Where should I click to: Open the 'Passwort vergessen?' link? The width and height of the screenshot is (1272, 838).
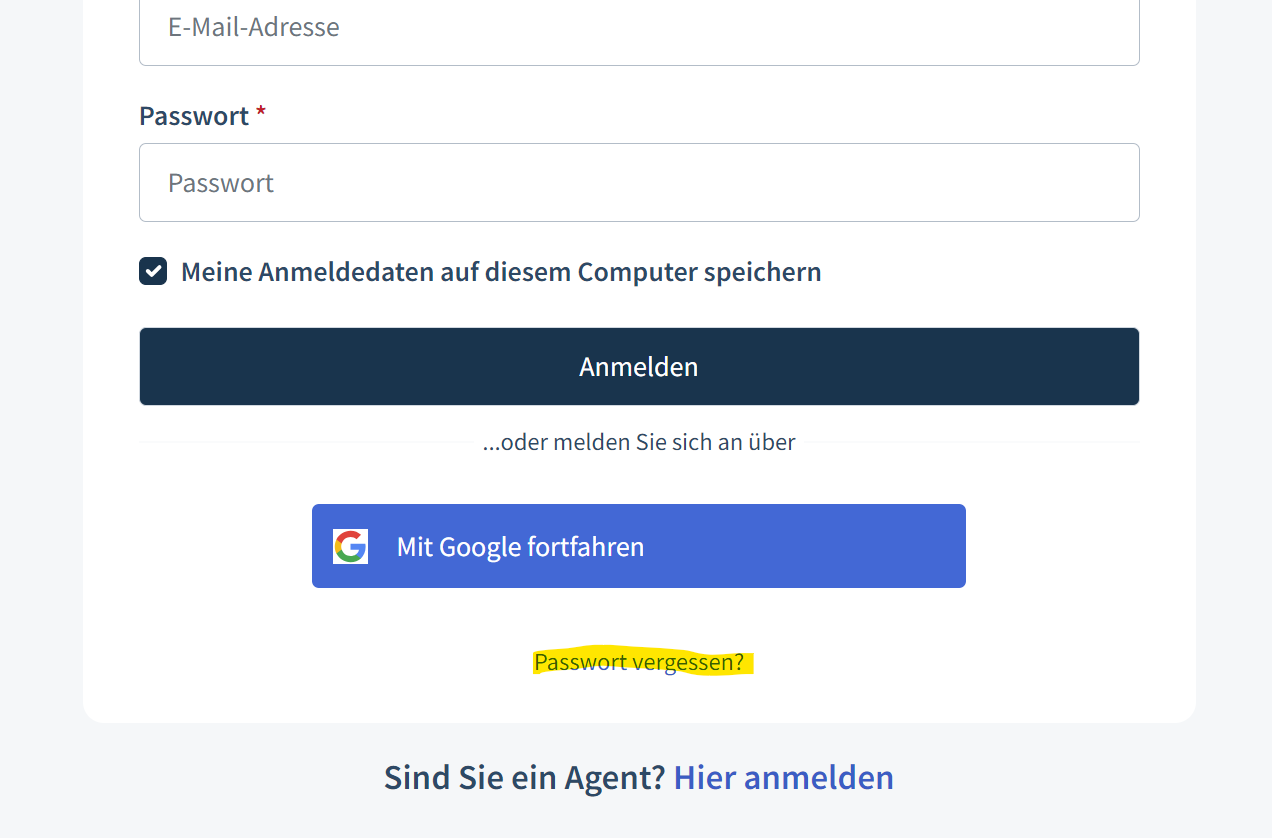[x=639, y=662]
